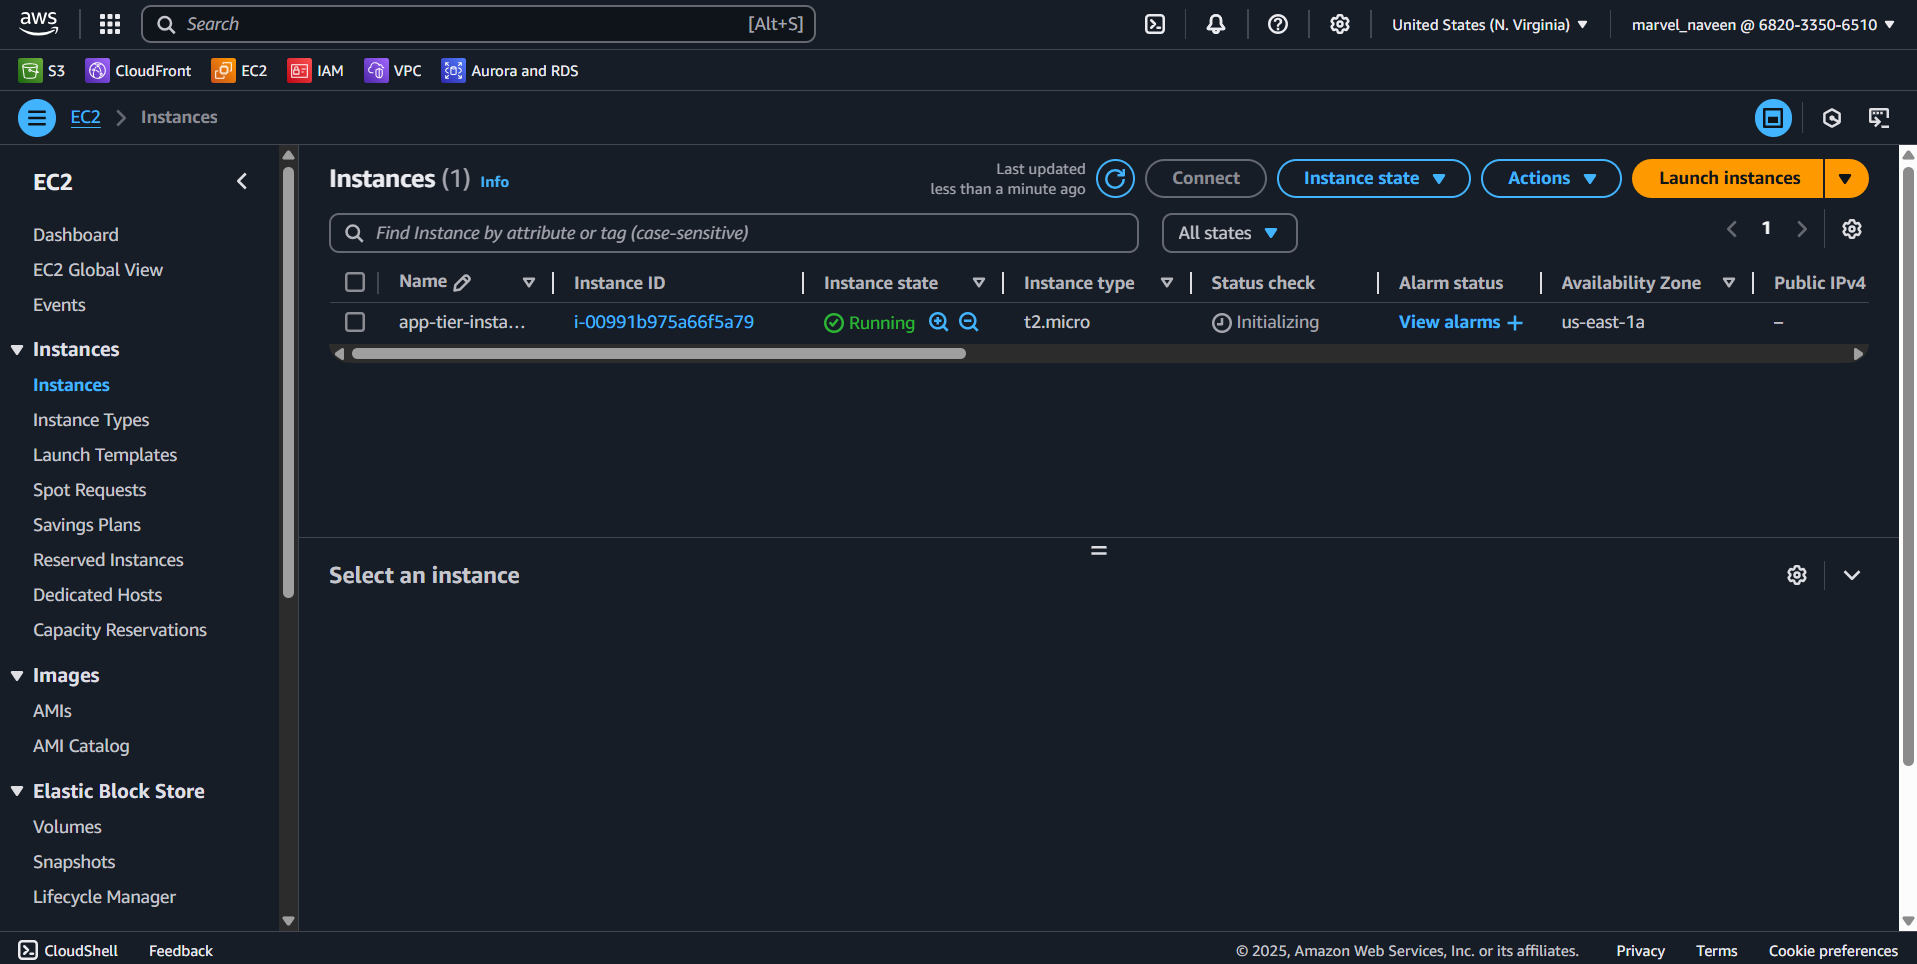Sort by Availability Zone column arrow
Viewport: 1917px width, 964px height.
tap(1729, 283)
